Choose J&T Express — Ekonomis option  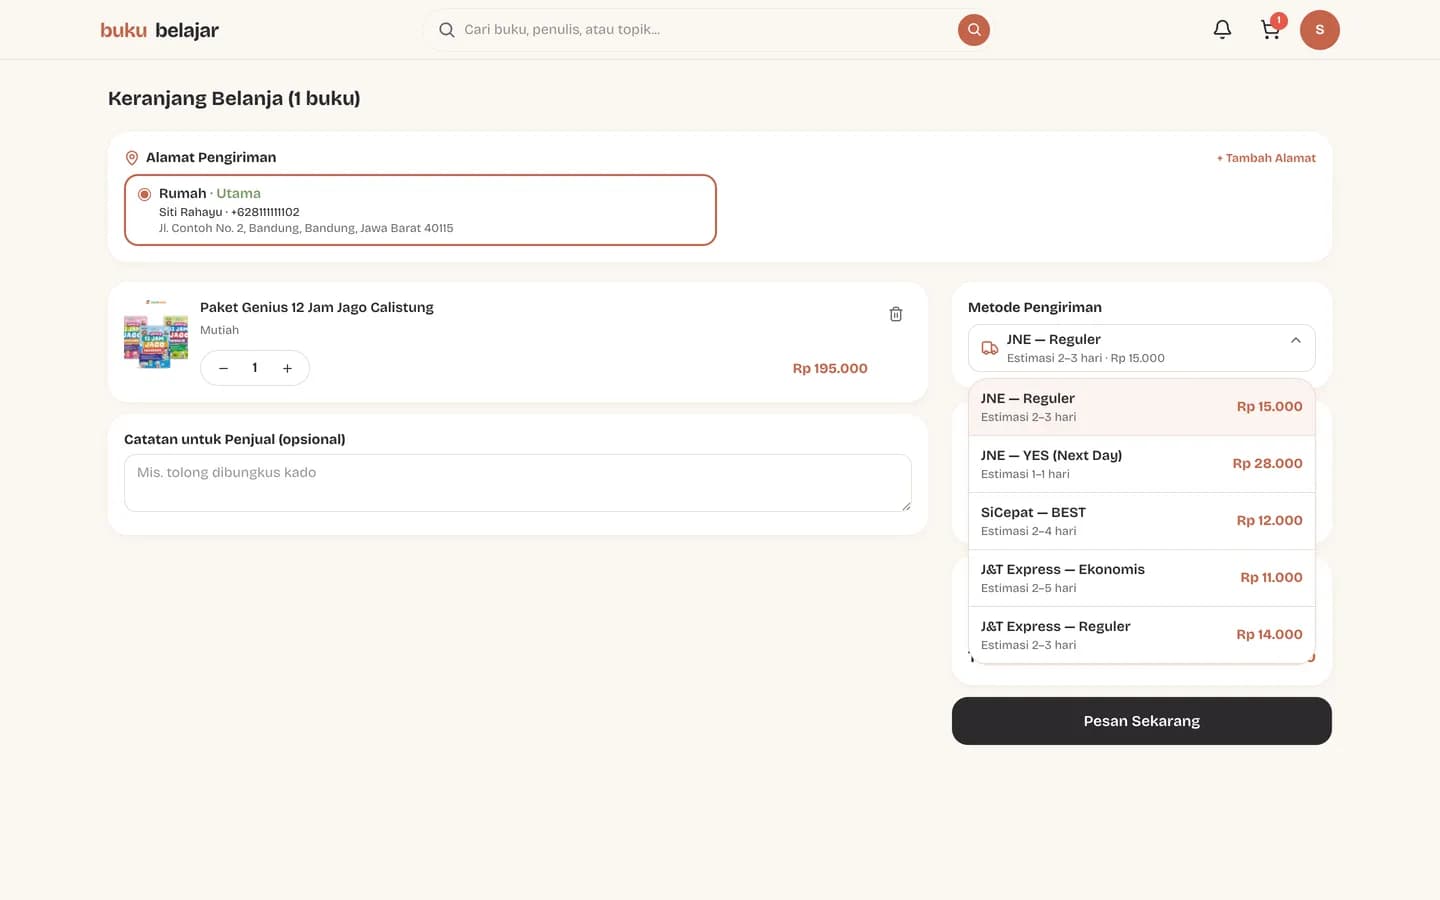click(1142, 578)
